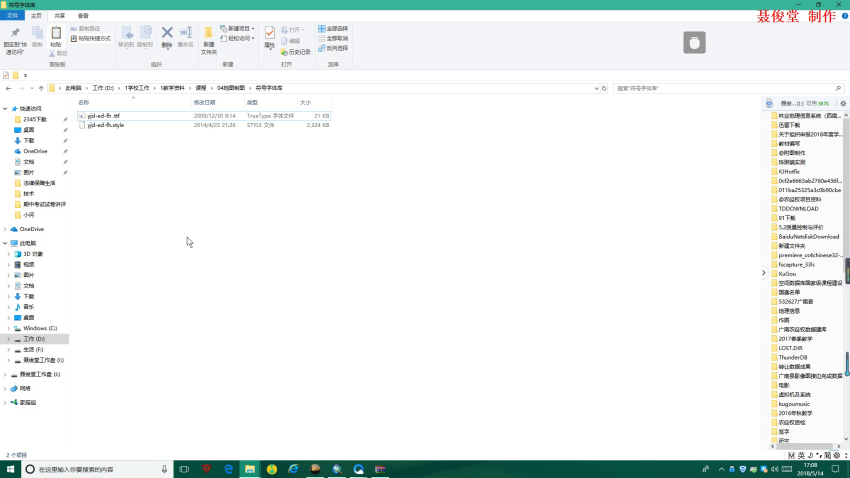850x478 pixels.
Task: Open 2345下载 in quick access
Action: (x=35, y=119)
